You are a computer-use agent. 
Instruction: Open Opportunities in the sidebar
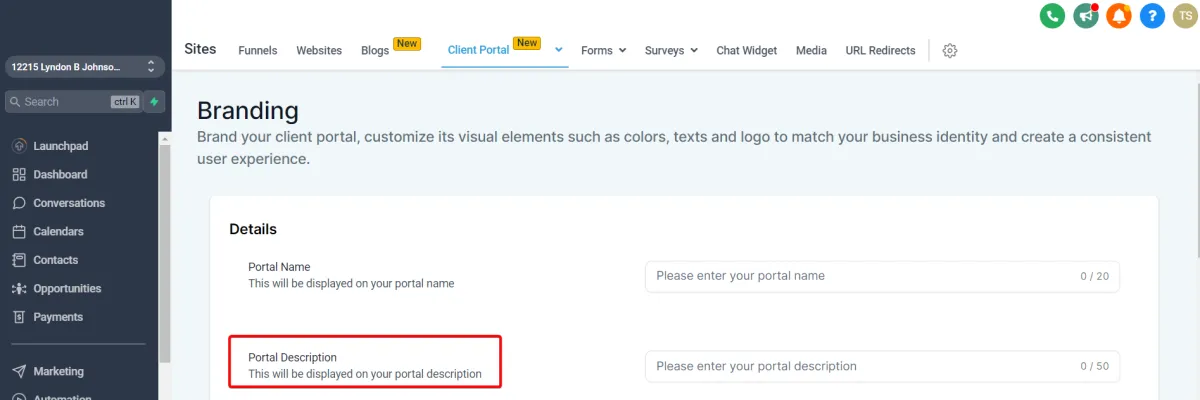coord(67,289)
